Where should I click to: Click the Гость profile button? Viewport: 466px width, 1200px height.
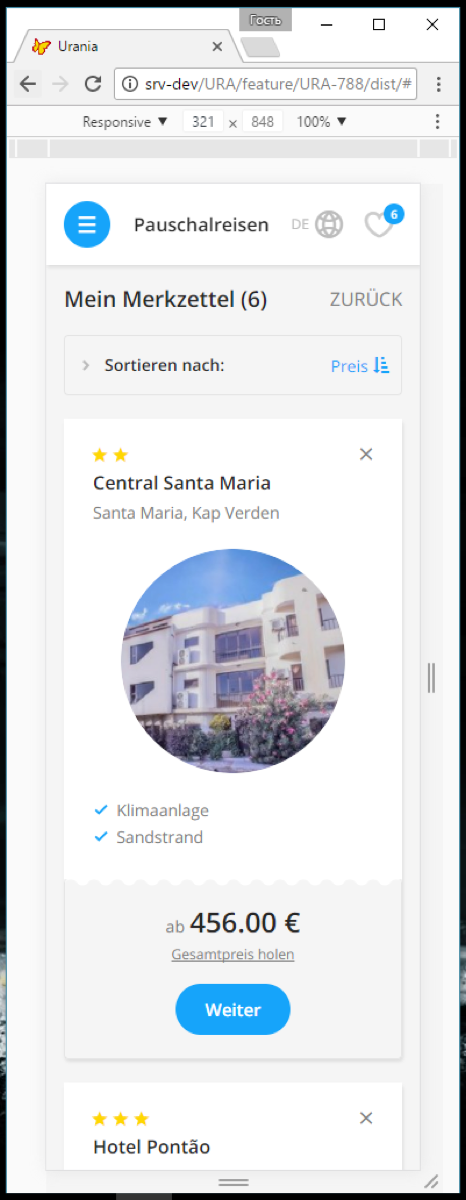pyautogui.click(x=265, y=20)
